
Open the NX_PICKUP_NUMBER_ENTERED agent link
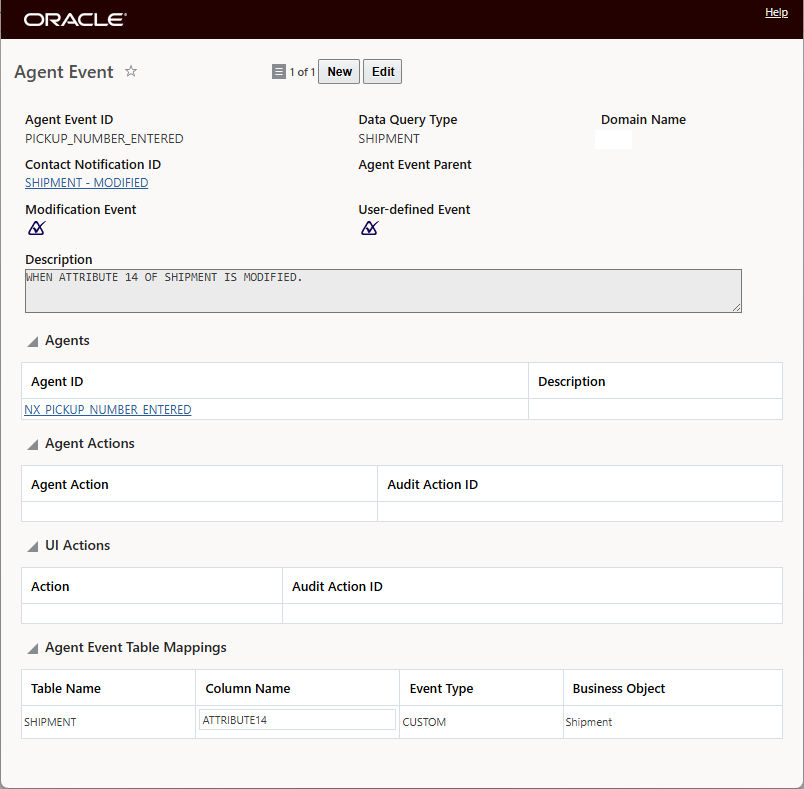click(108, 410)
